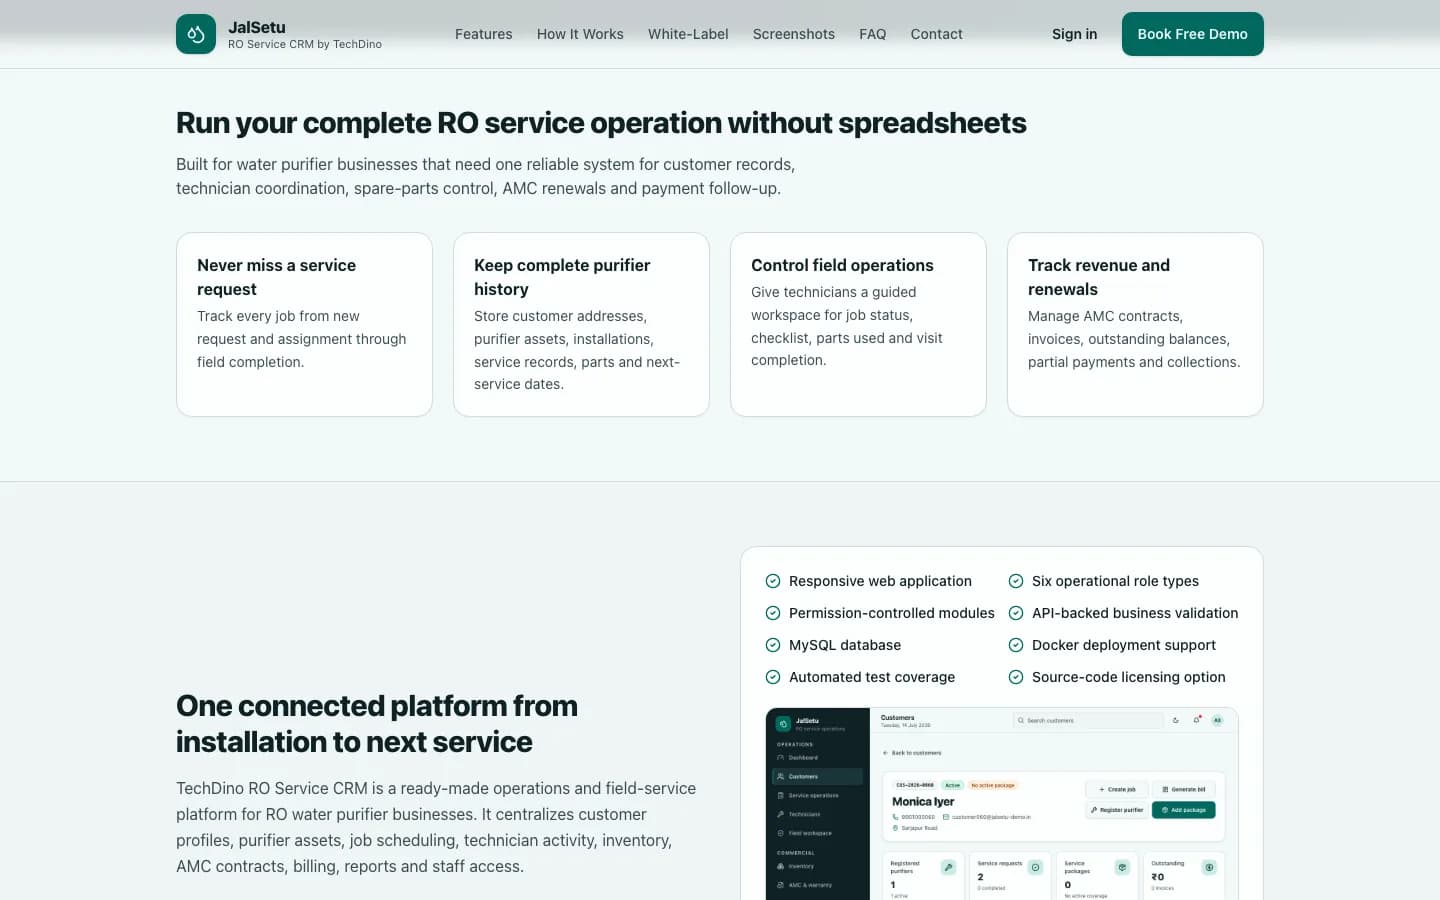Click the dark-mode moon icon in the preview
The image size is (1440, 900).
(1176, 720)
